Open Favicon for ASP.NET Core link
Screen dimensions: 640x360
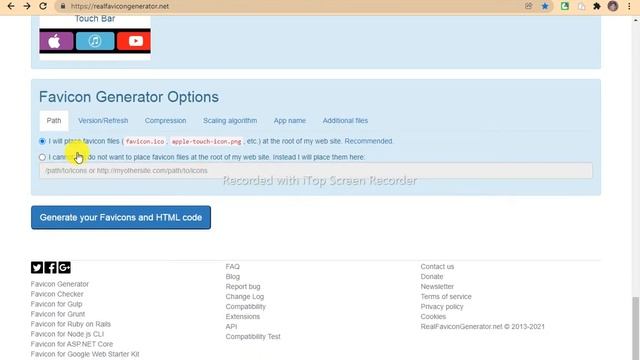point(72,344)
